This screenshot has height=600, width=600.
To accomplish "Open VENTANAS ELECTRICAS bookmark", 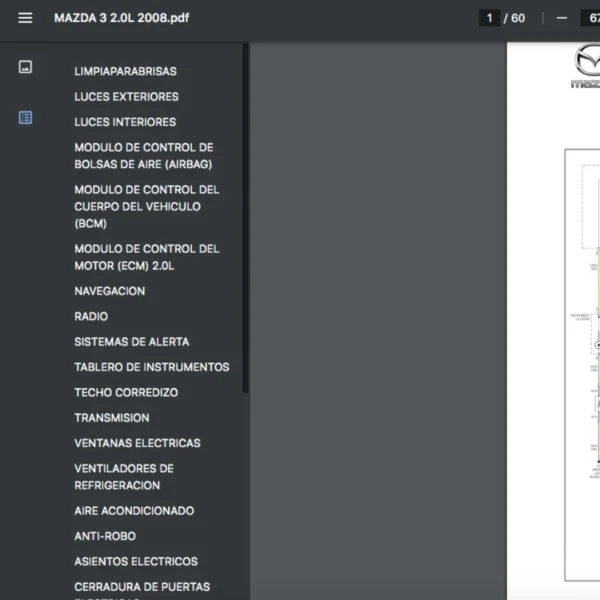I will (x=137, y=443).
